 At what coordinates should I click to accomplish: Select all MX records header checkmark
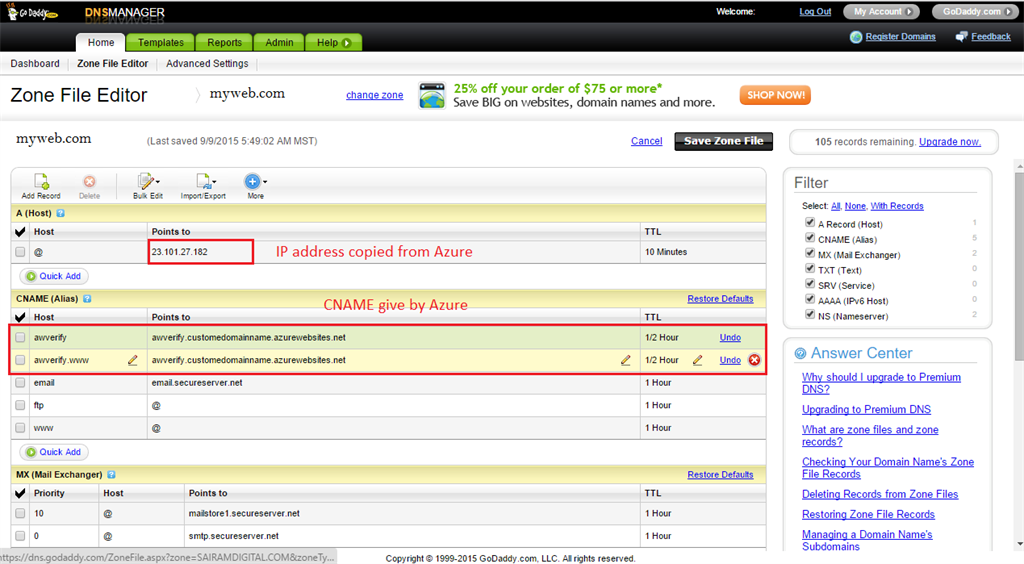point(20,494)
